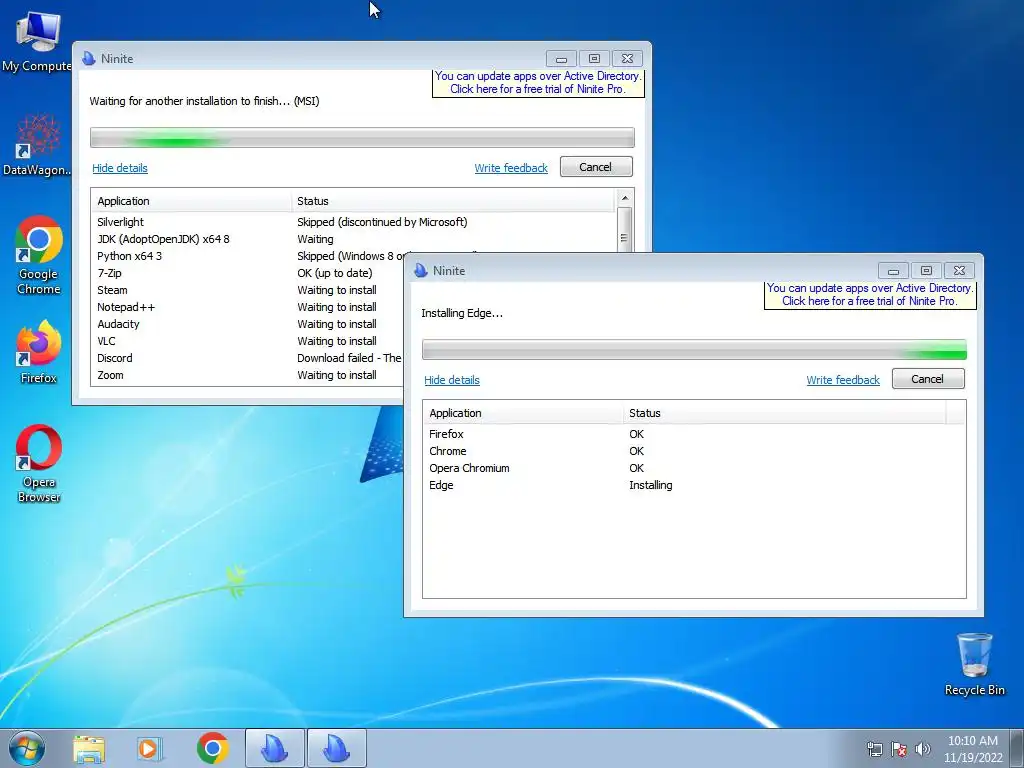Select the Edge row showing Installing

coord(694,485)
